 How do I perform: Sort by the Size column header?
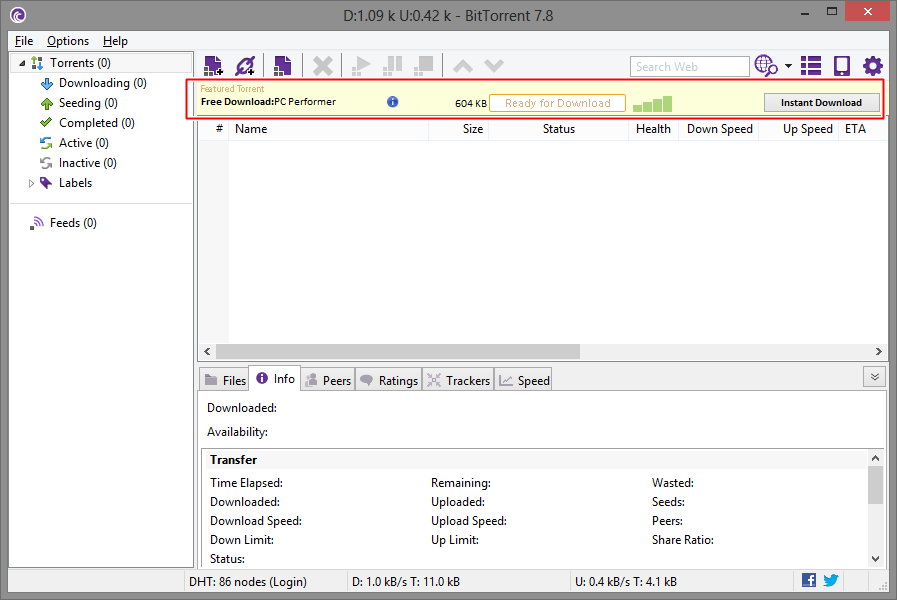click(x=459, y=129)
